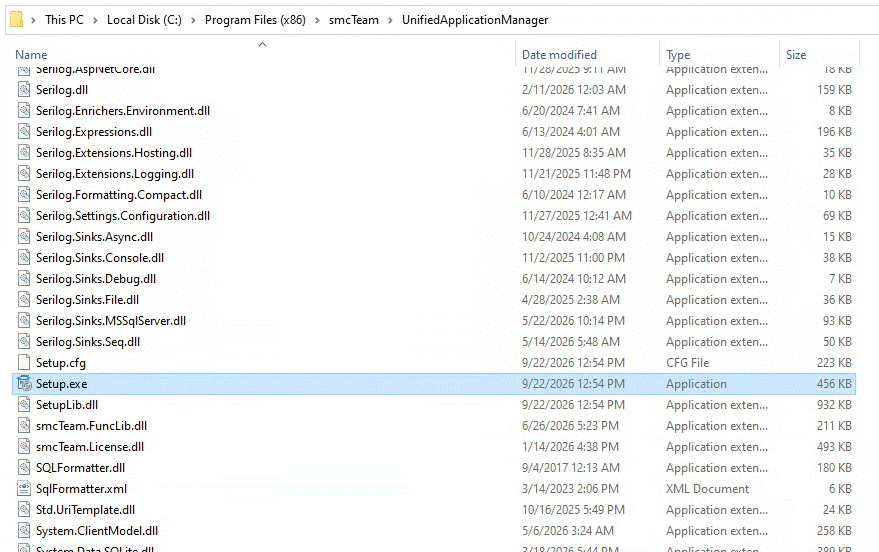Click the Std.UriTemplate.dll file icon
879x552 pixels.
tap(24, 510)
